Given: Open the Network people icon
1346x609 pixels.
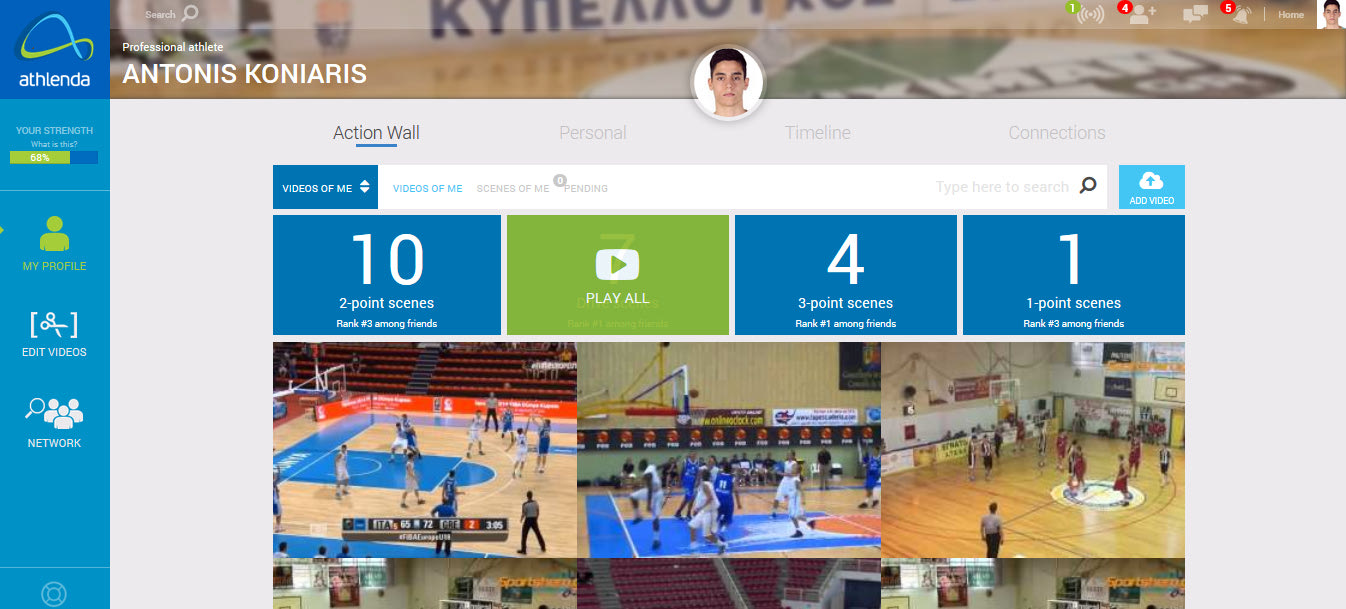Looking at the screenshot, I should click(x=54, y=413).
